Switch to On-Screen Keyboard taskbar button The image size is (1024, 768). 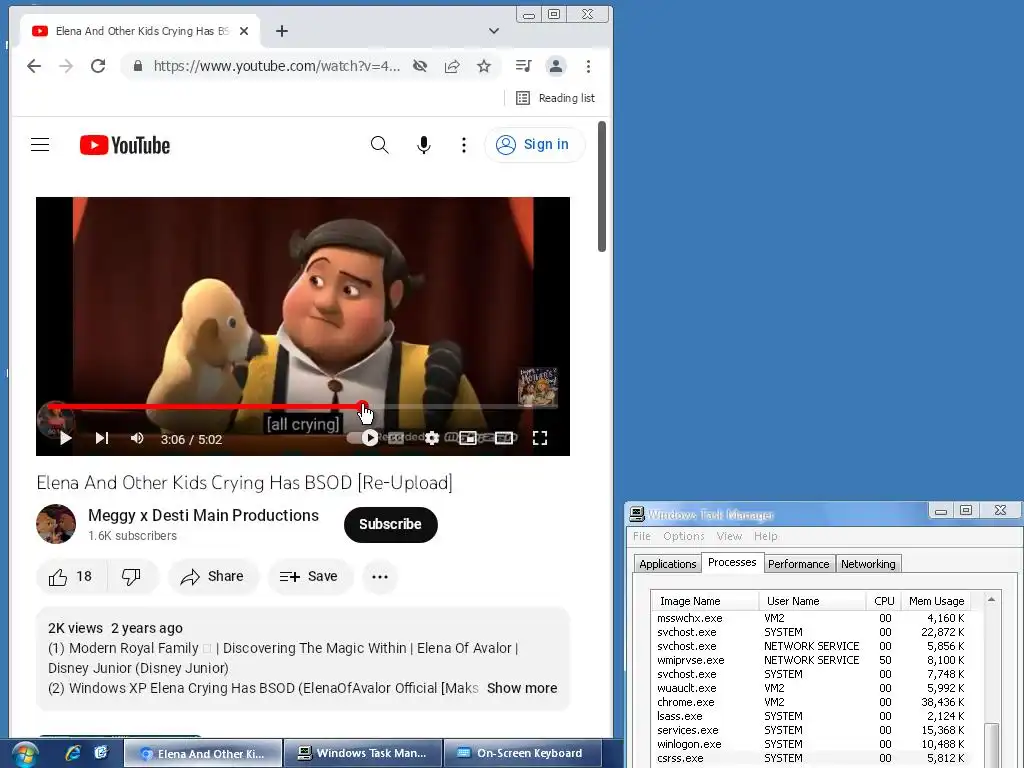523,753
